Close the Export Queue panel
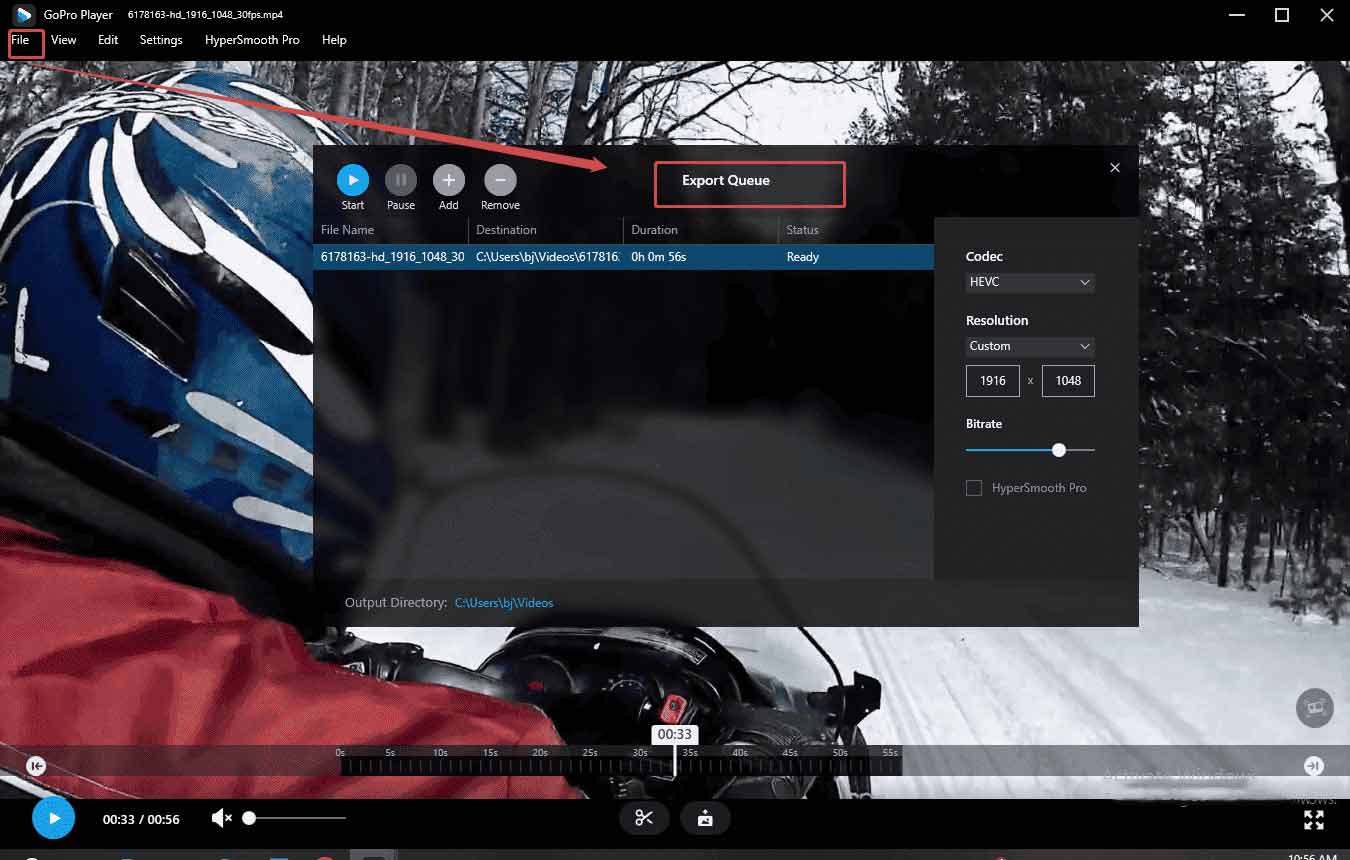This screenshot has width=1350, height=860. coord(1114,167)
